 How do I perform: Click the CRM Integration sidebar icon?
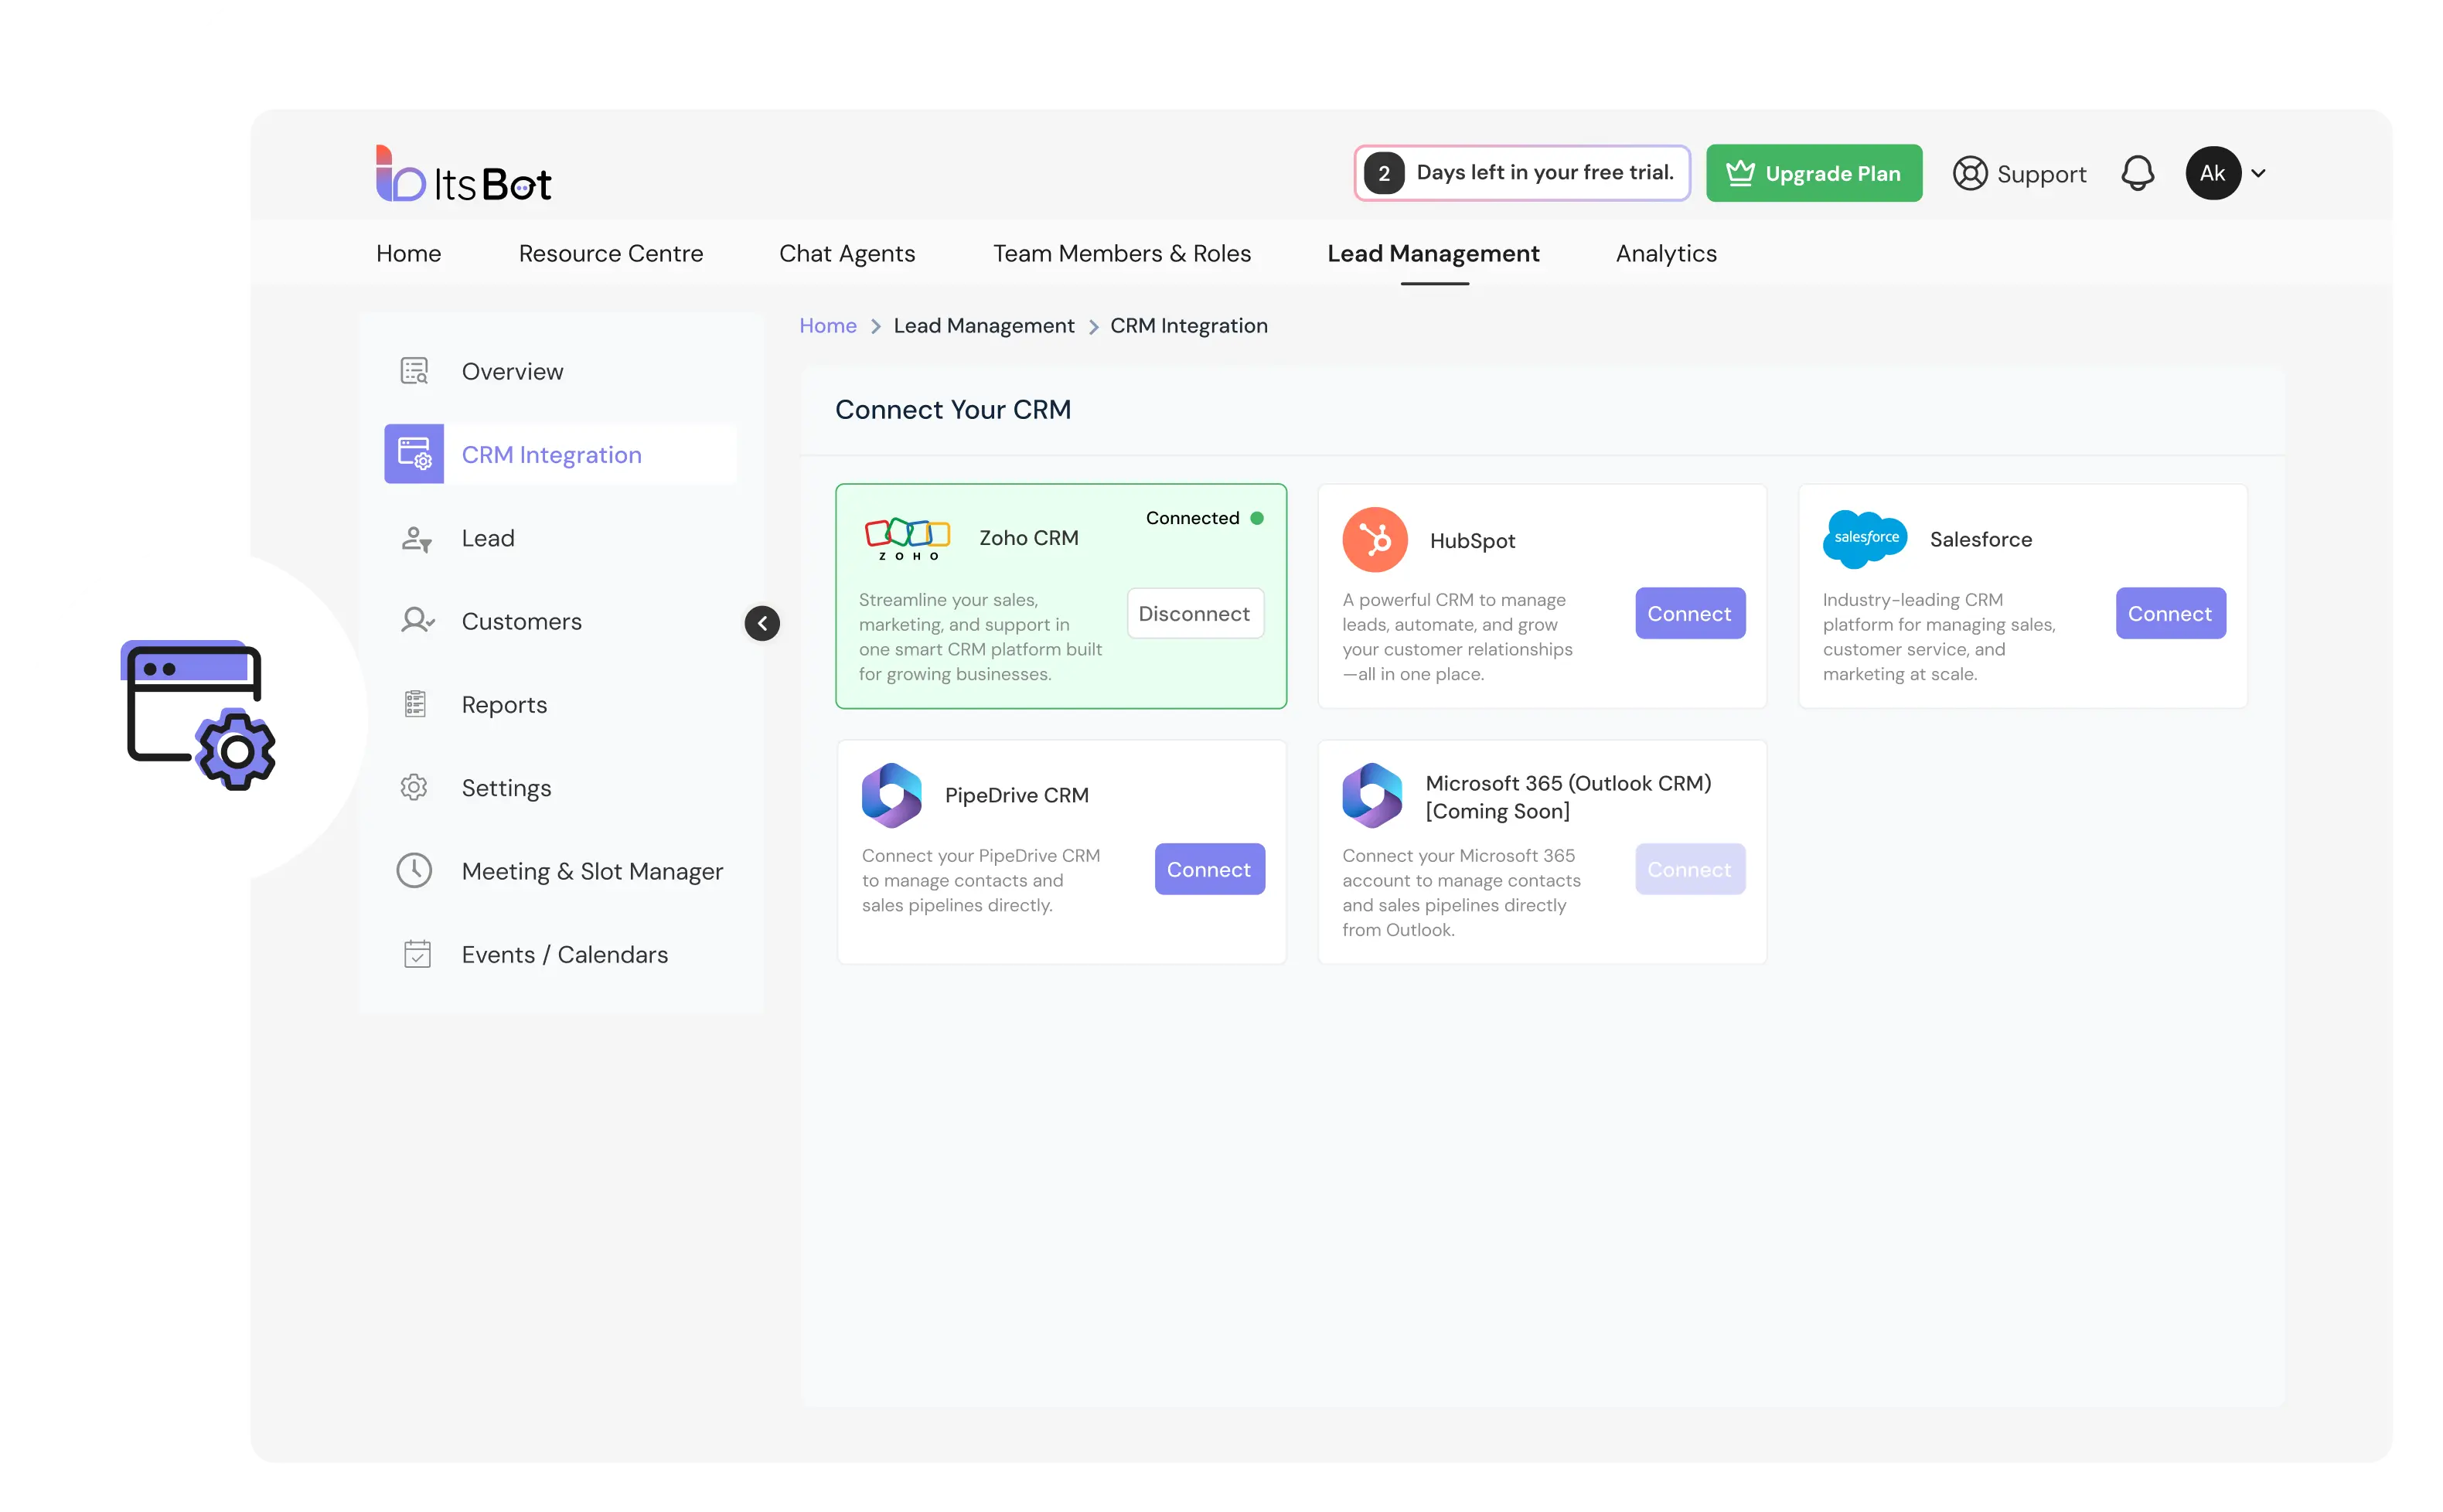coord(414,454)
